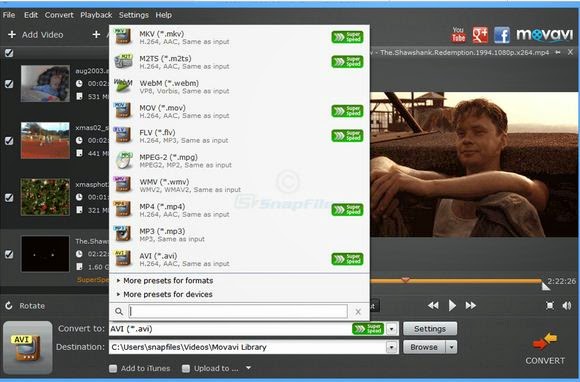Select the AVI format icon in list
The width and height of the screenshot is (580, 382).
pos(123,258)
